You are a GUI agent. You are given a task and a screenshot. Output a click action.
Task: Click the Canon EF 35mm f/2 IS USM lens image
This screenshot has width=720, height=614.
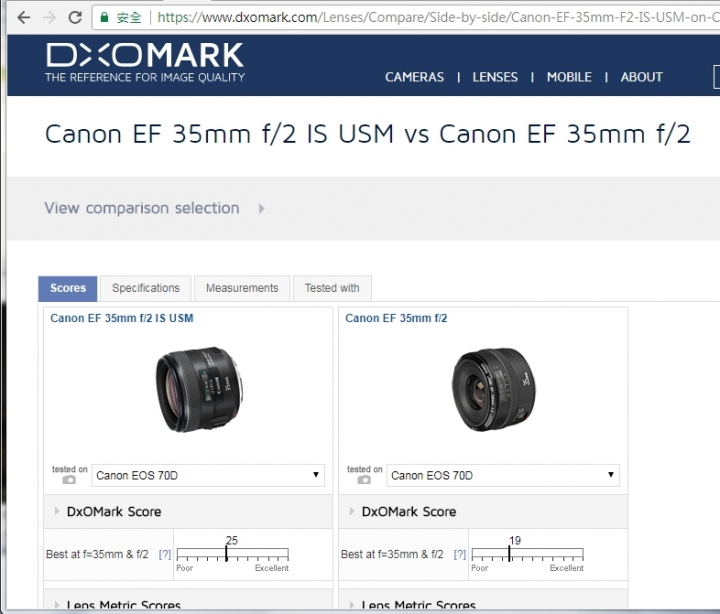199,389
